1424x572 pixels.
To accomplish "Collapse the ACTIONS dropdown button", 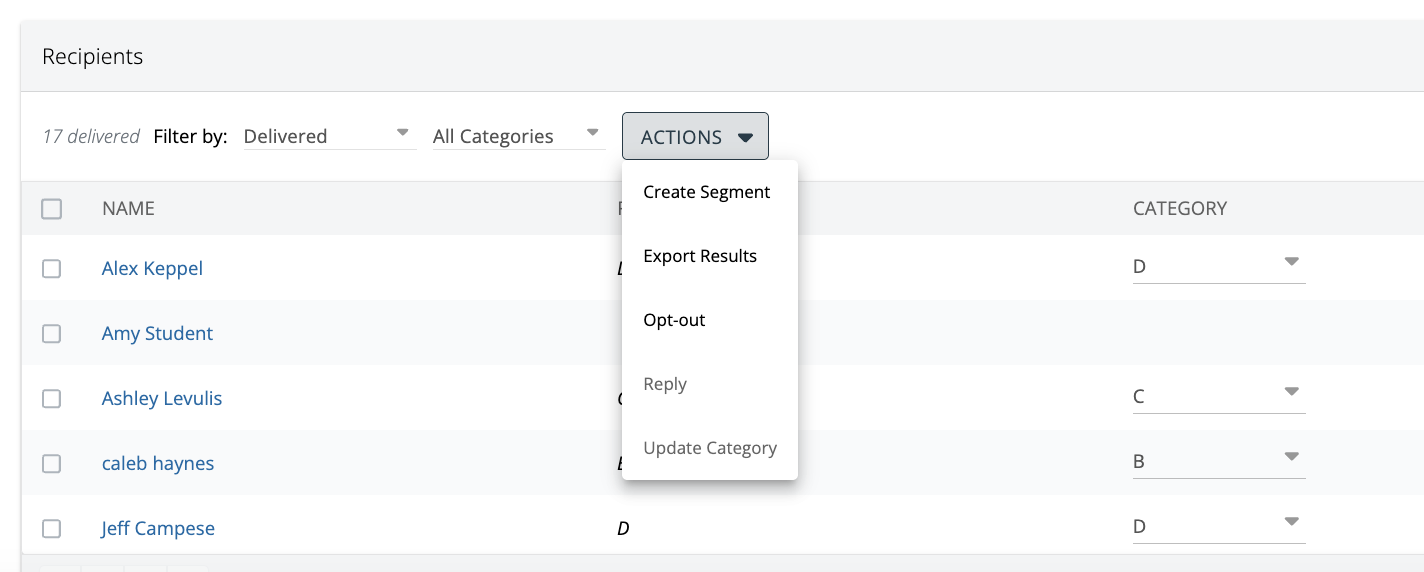I will point(695,137).
